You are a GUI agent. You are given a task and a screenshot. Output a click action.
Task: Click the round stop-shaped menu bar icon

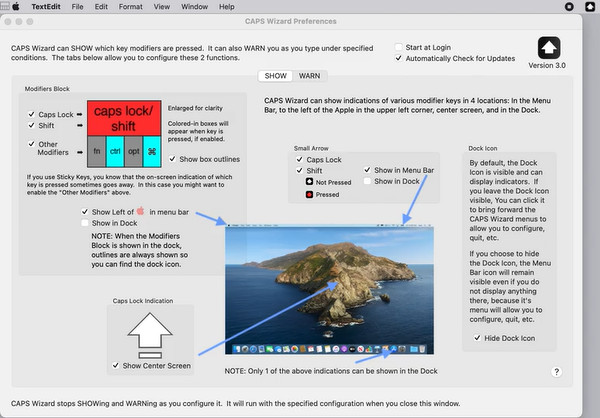click(569, 7)
